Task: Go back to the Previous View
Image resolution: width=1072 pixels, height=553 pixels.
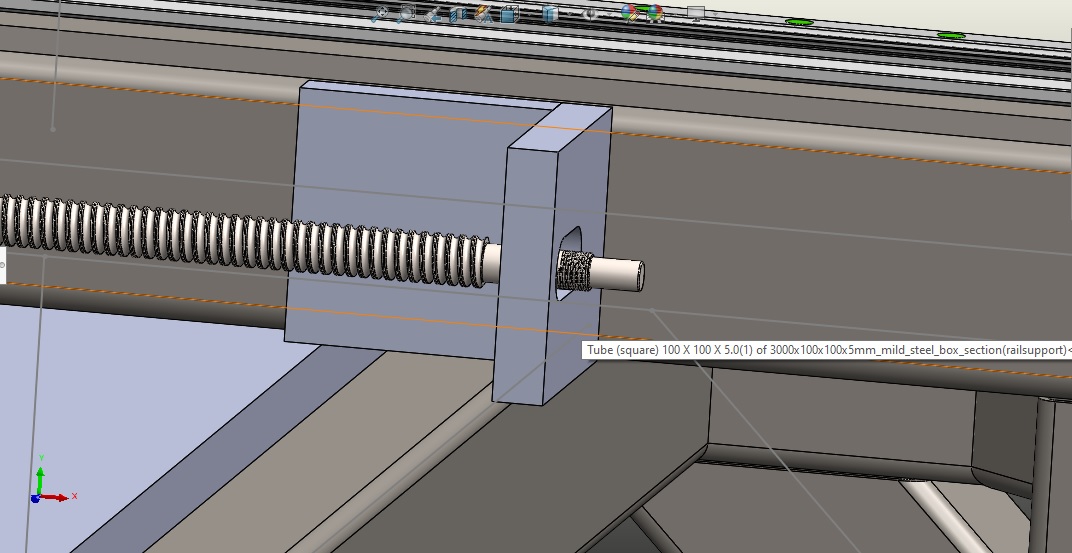Action: [433, 14]
